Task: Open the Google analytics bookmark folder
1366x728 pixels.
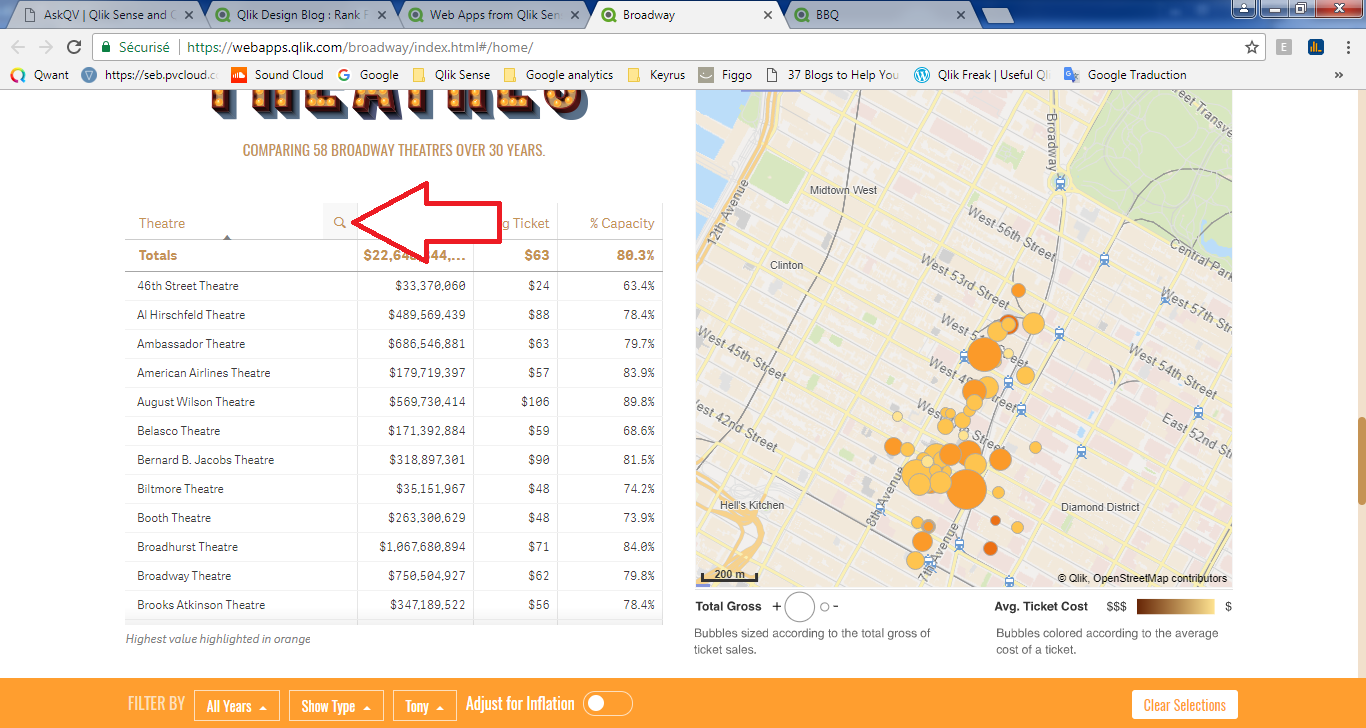Action: [558, 75]
